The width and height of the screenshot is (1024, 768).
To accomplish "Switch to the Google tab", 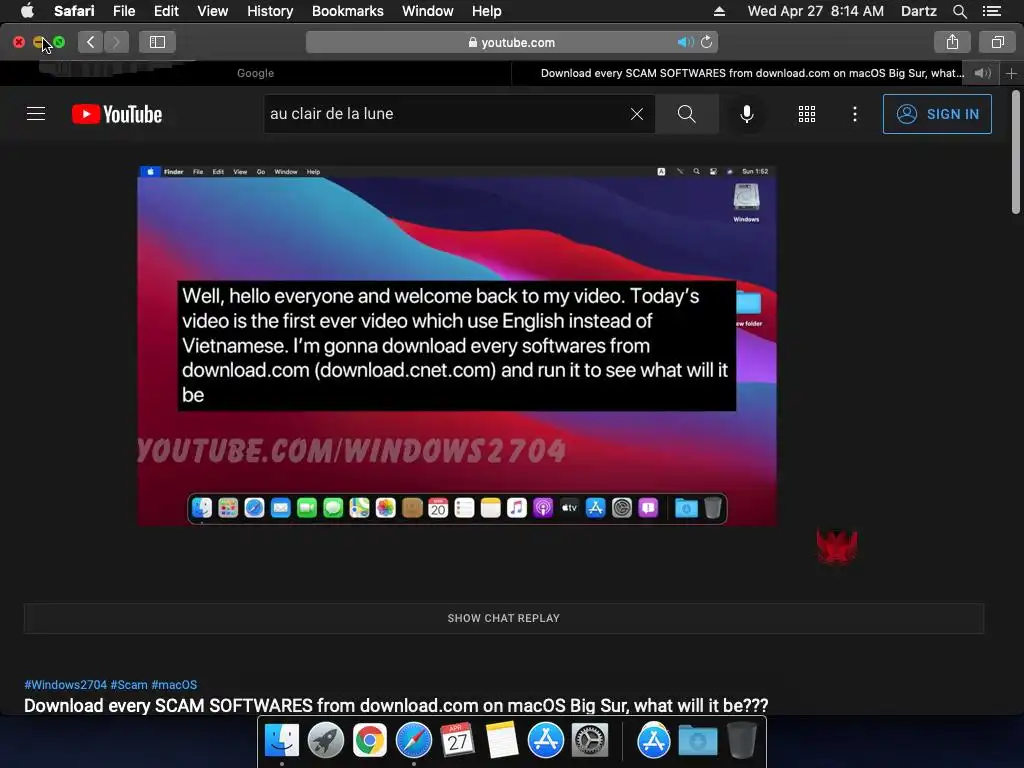I will 255,73.
